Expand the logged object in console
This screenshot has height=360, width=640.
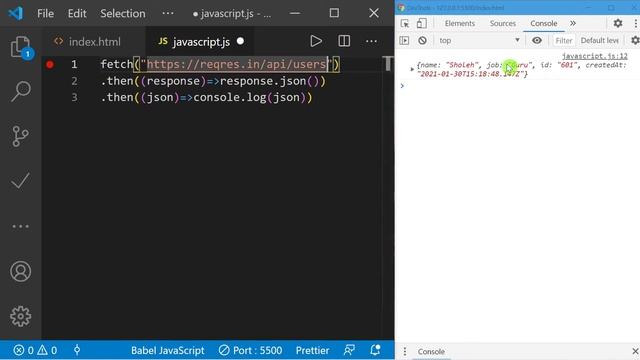(x=412, y=69)
